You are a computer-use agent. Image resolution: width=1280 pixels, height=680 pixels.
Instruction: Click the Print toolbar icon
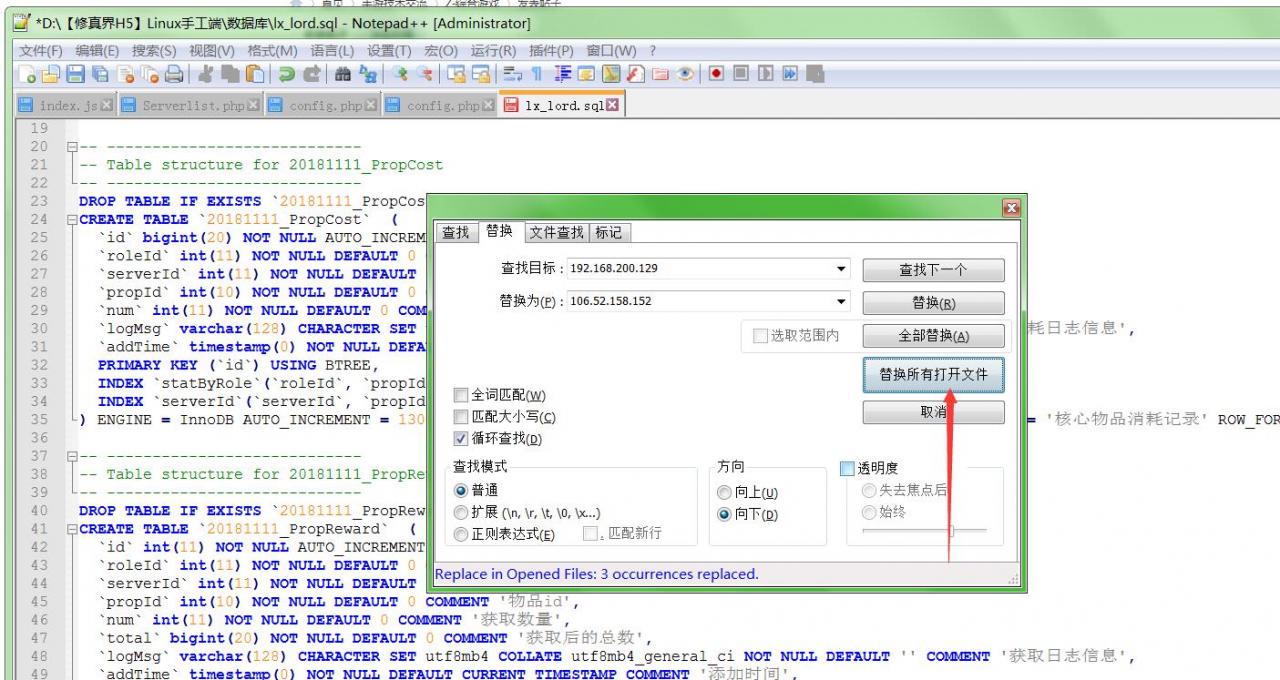tap(173, 75)
